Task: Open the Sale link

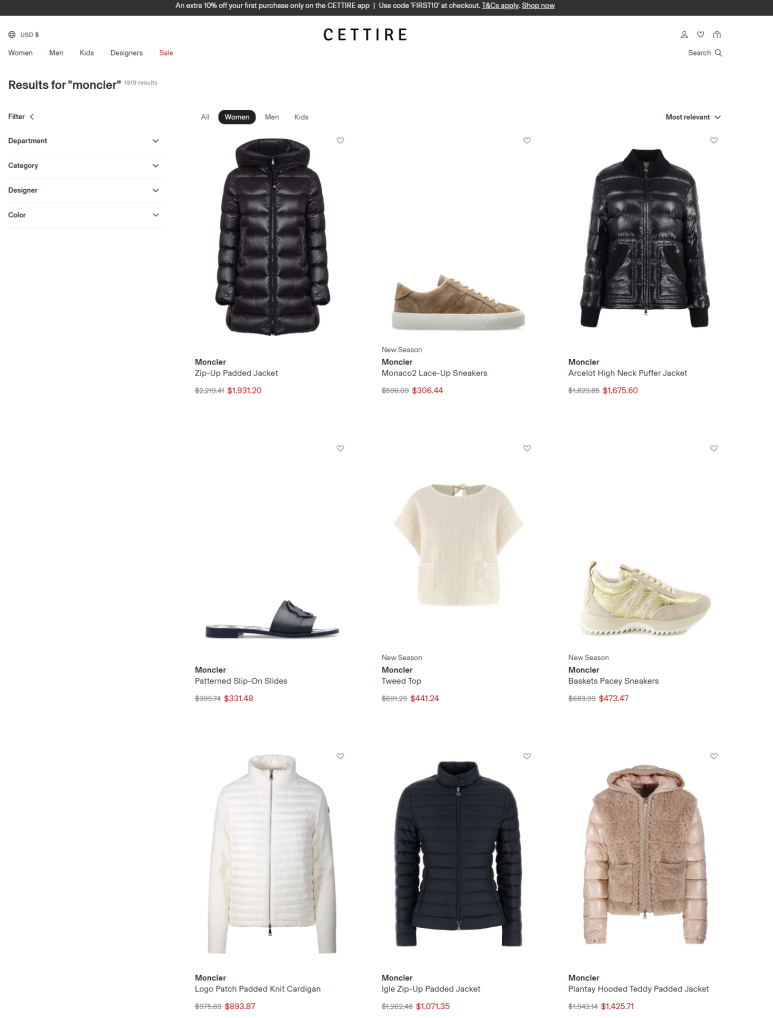Action: click(166, 53)
